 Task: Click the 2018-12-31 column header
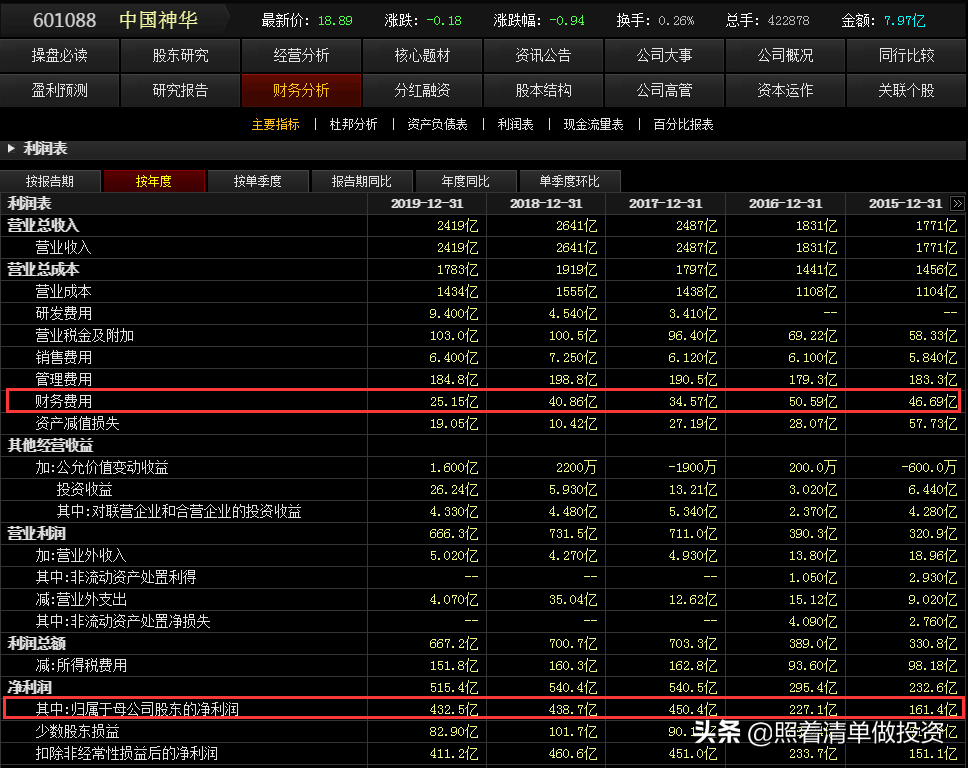pos(546,204)
